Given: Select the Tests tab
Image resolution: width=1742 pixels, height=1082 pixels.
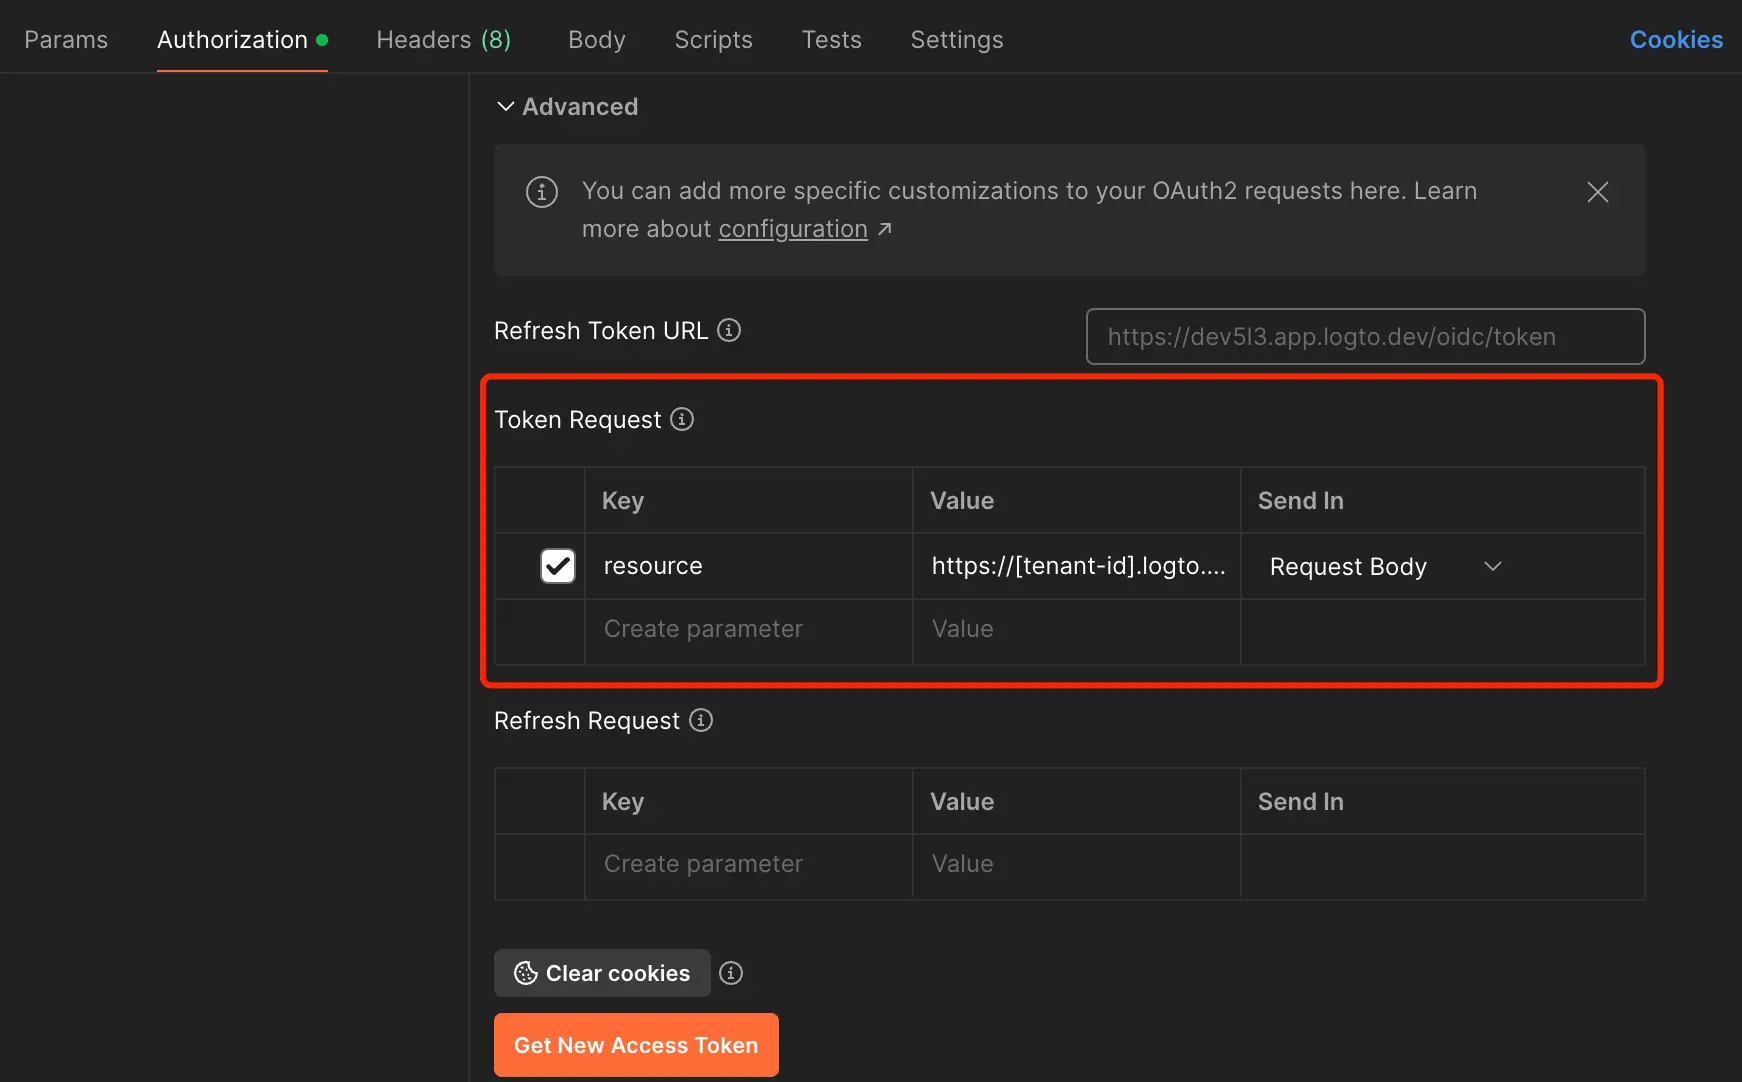Looking at the screenshot, I should (831, 40).
